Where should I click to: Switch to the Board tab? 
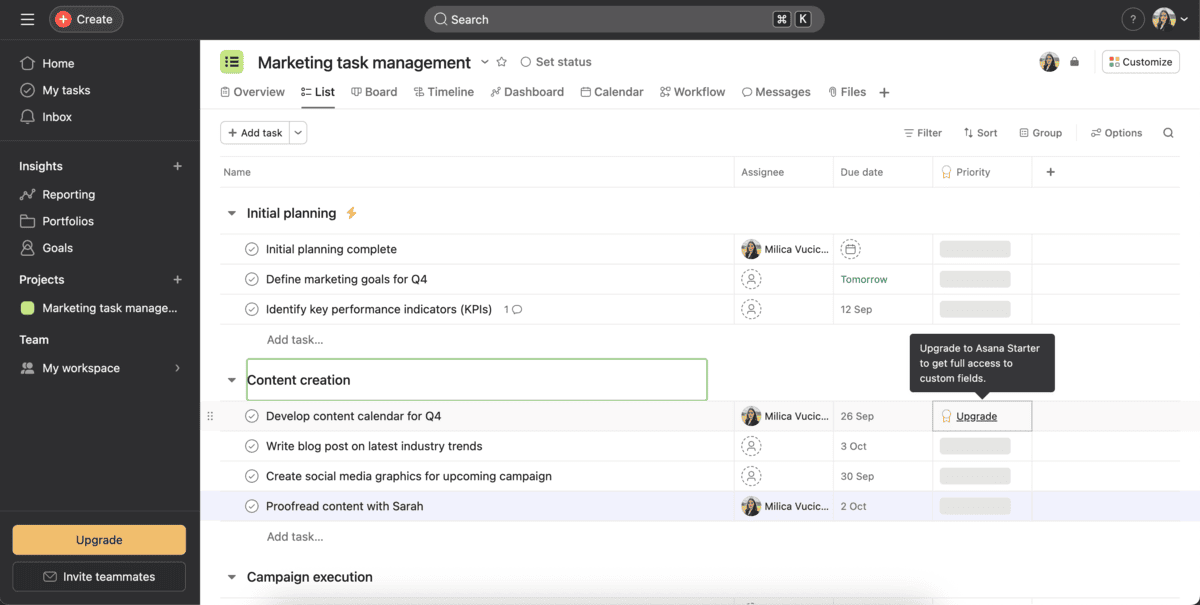coord(373,92)
